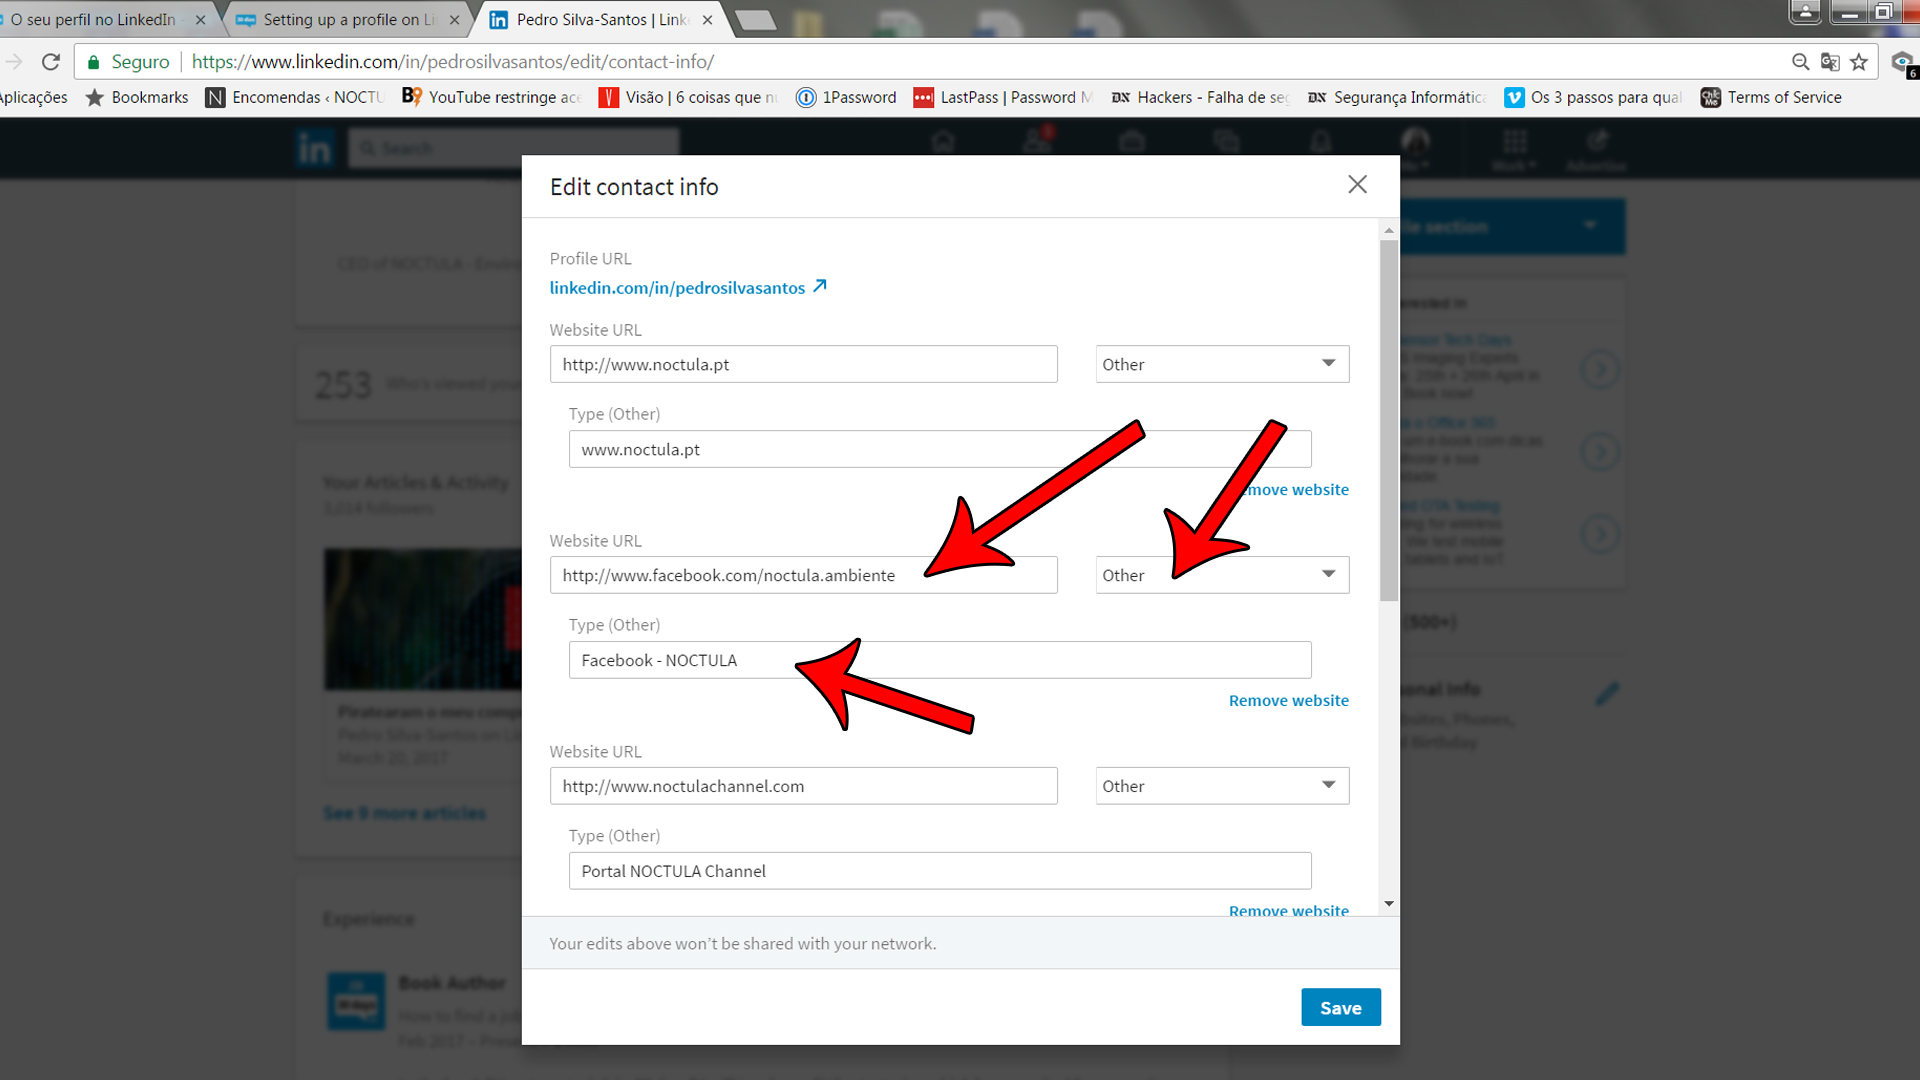Click the browser forward arrow
This screenshot has width=1920, height=1080.
[x=13, y=61]
